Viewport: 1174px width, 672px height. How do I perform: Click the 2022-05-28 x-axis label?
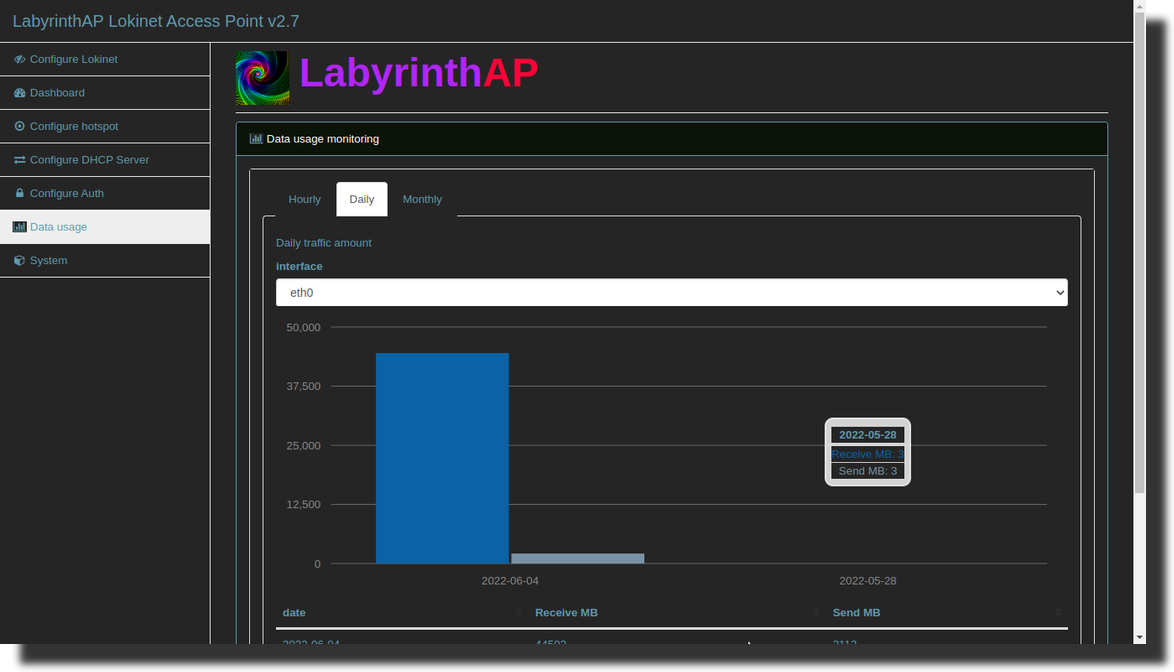(x=868, y=581)
